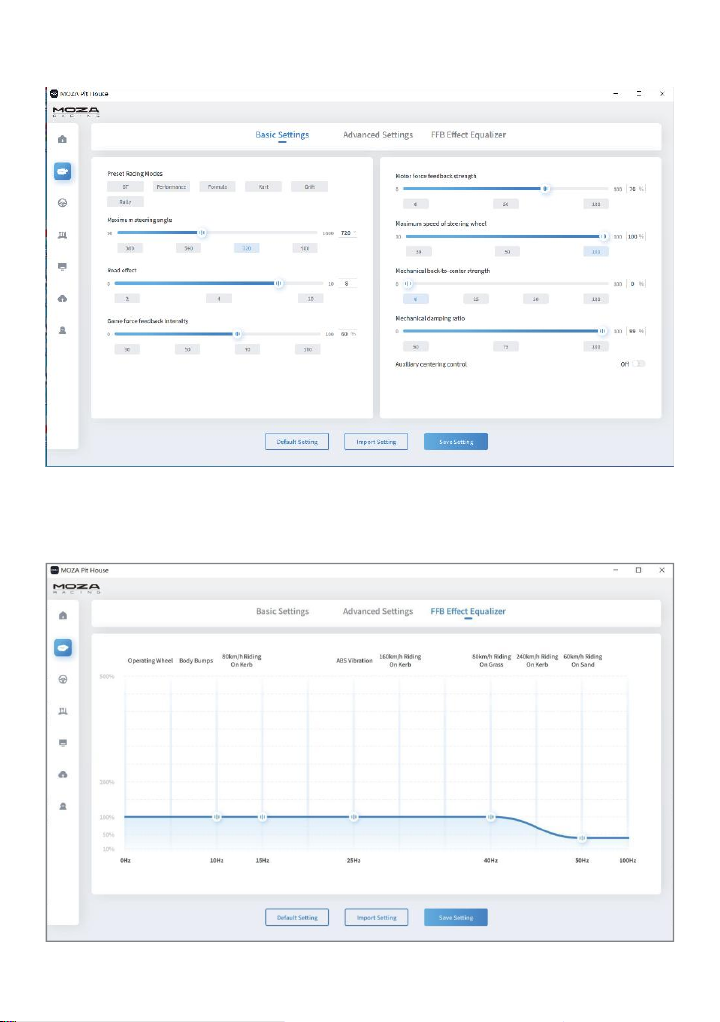Toggle the Auxiliary centering control switch
This screenshot has width=720, height=1022.
click(638, 364)
